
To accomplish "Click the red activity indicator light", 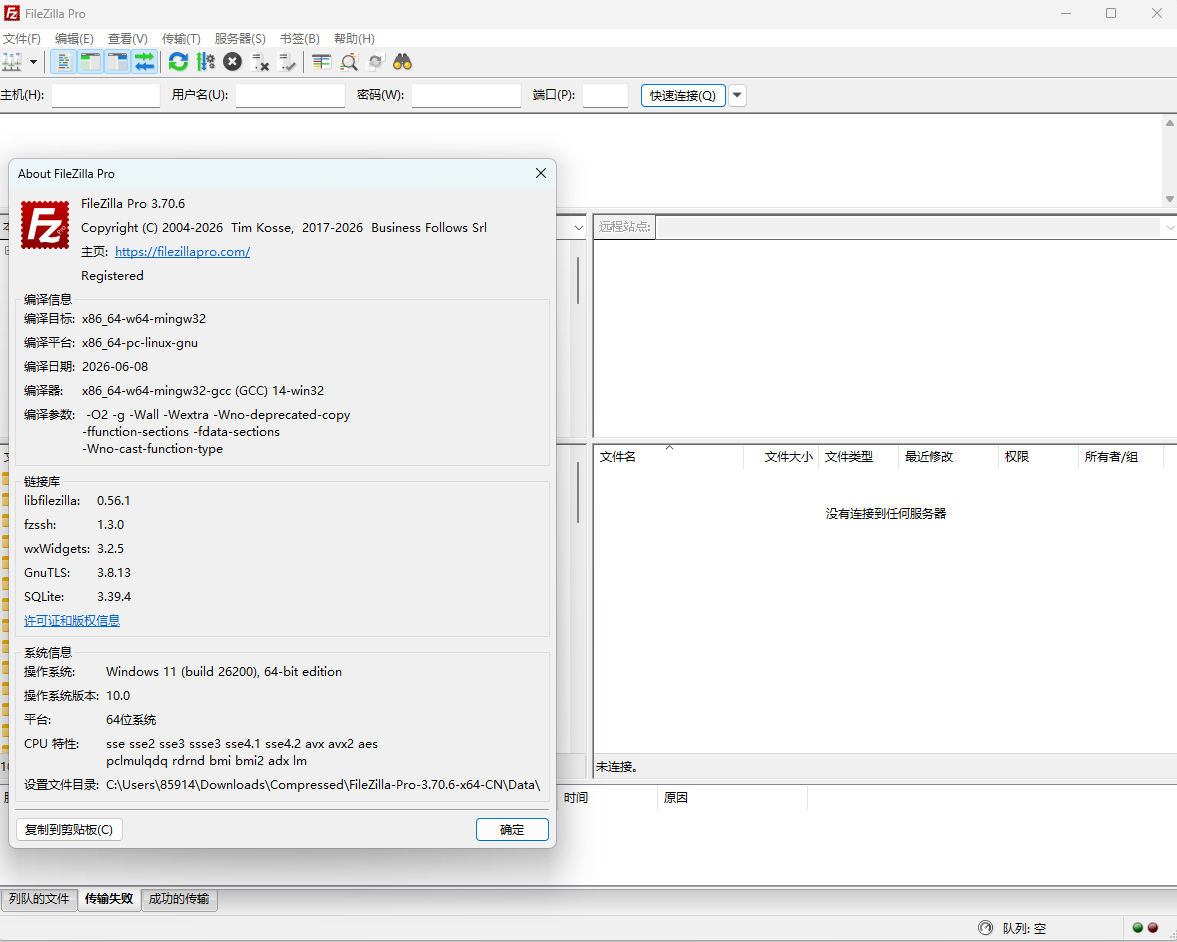I will [1153, 928].
